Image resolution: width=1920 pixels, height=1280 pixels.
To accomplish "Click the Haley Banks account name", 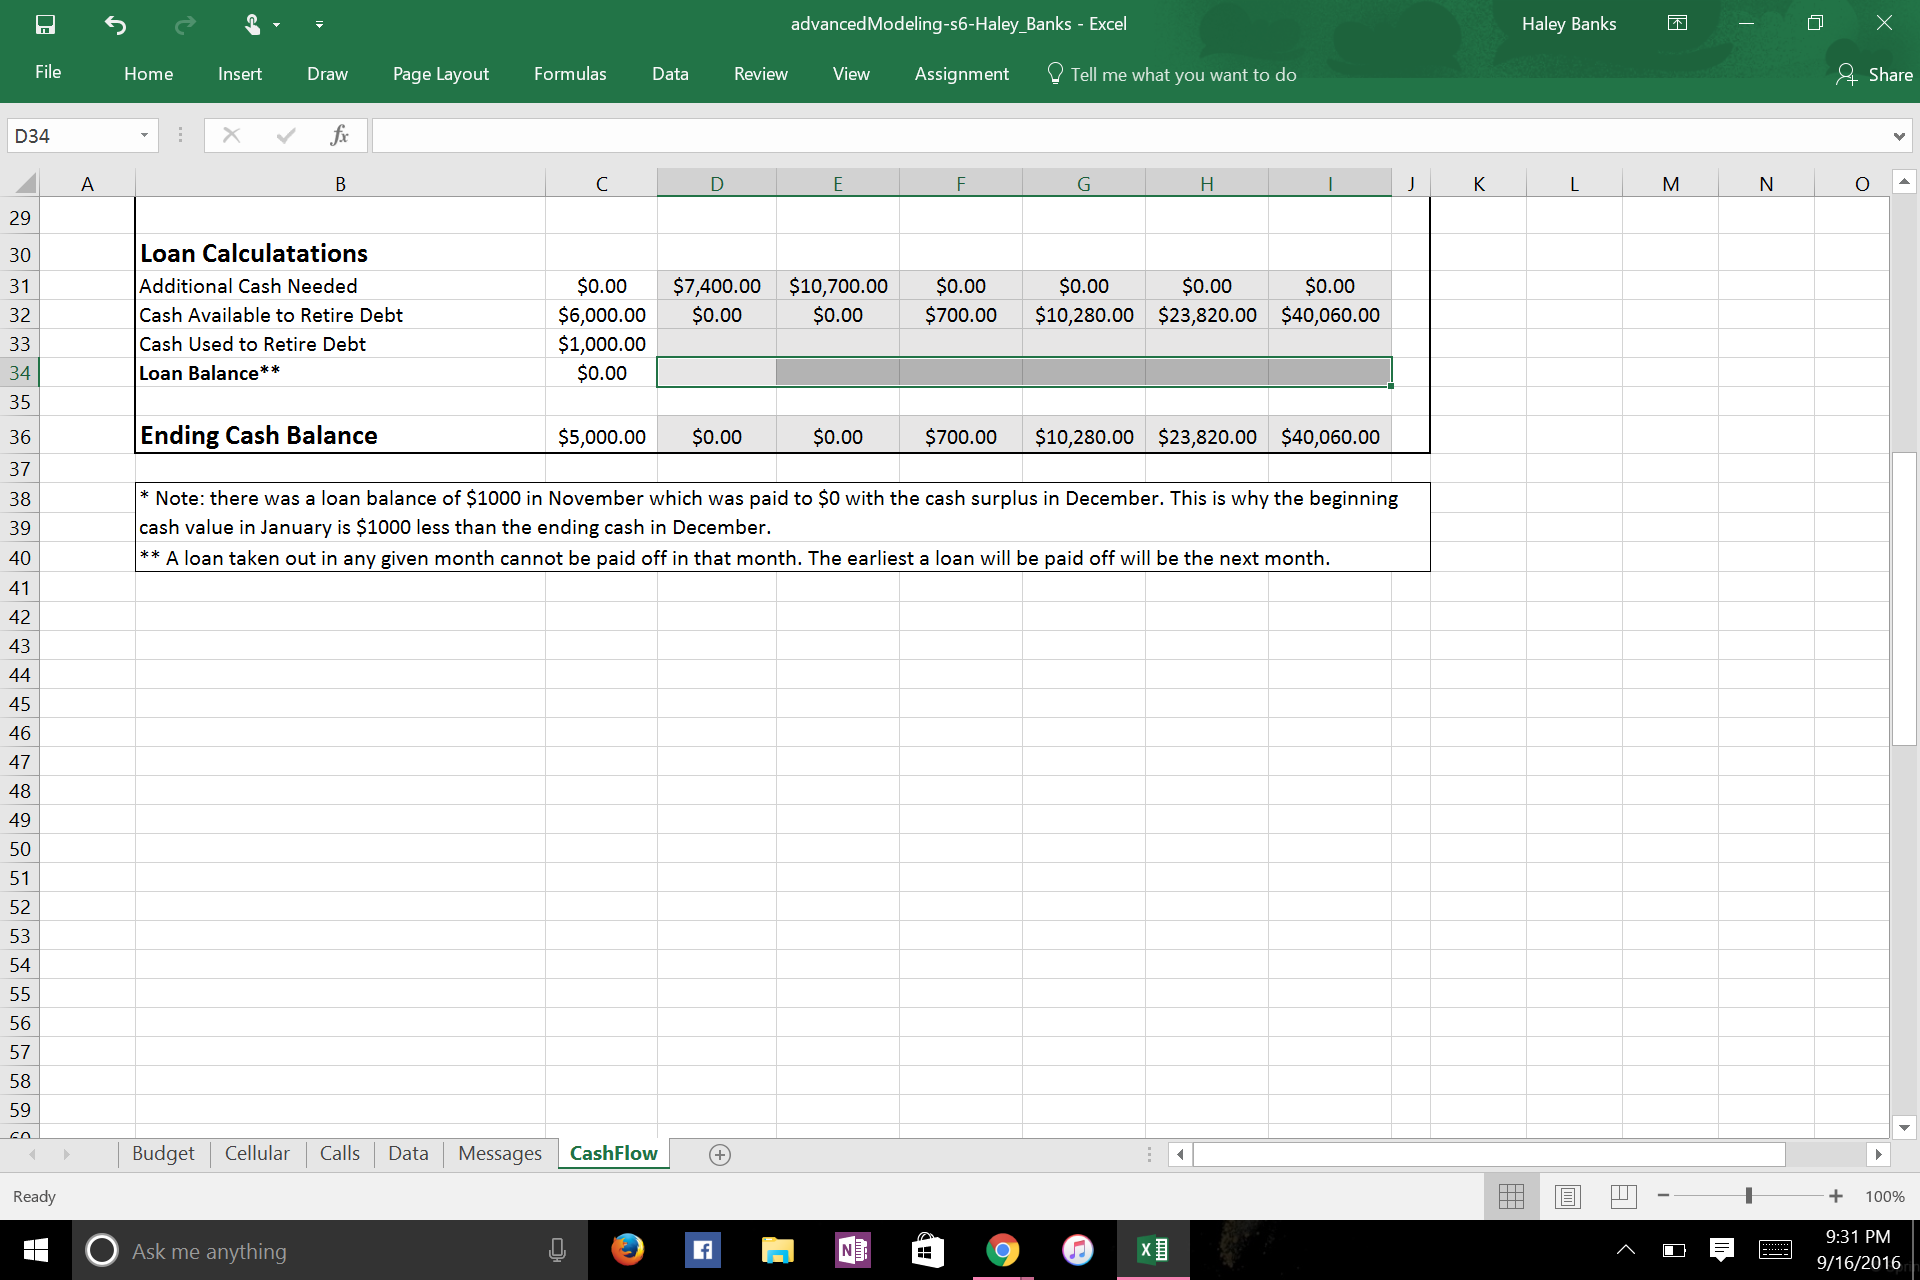I will coord(1569,23).
